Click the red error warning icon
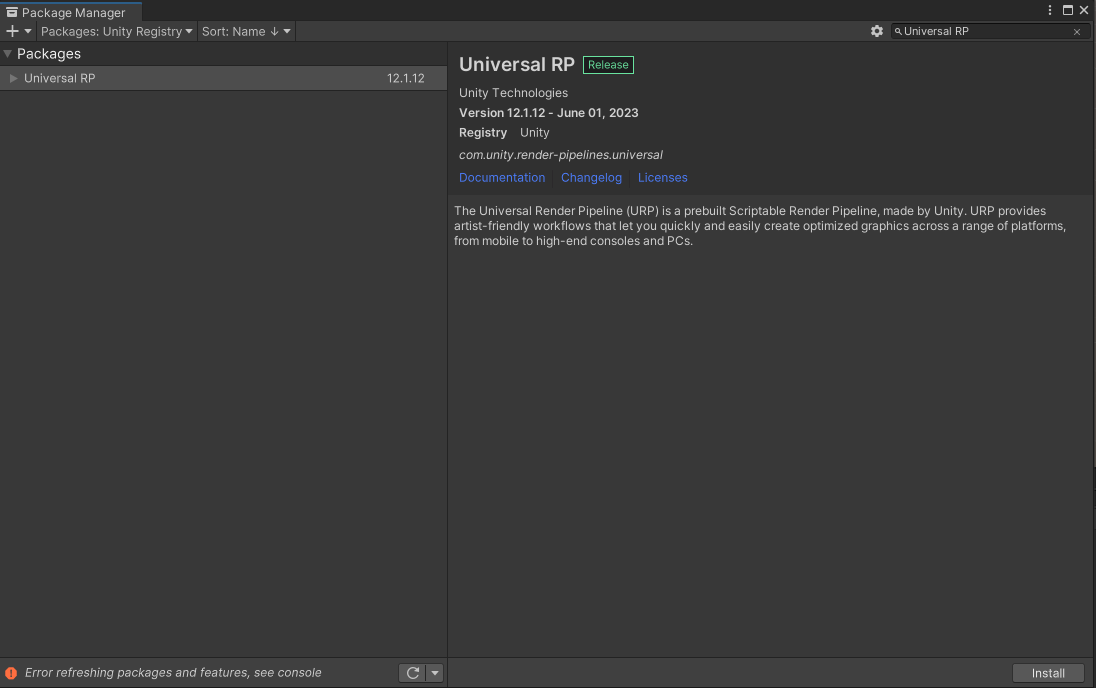Screen dimensions: 1096x688 pos(11,673)
